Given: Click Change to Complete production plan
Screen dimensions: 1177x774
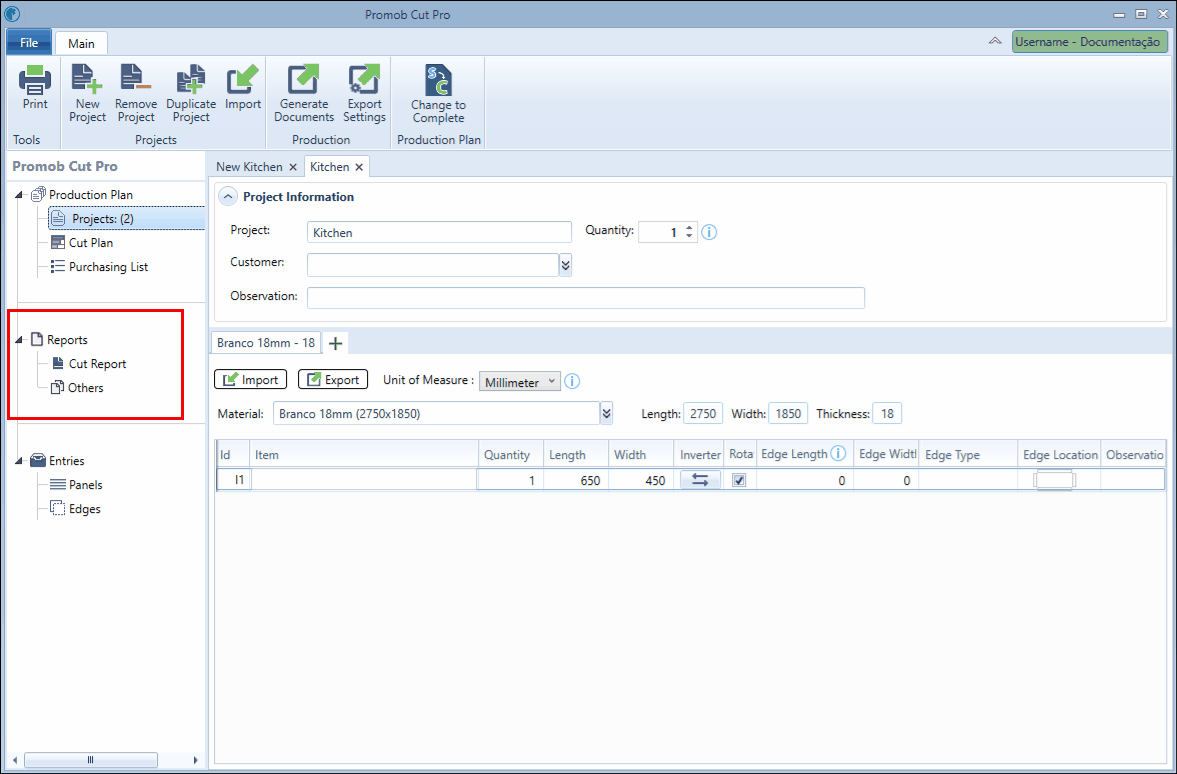Looking at the screenshot, I should point(438,93).
